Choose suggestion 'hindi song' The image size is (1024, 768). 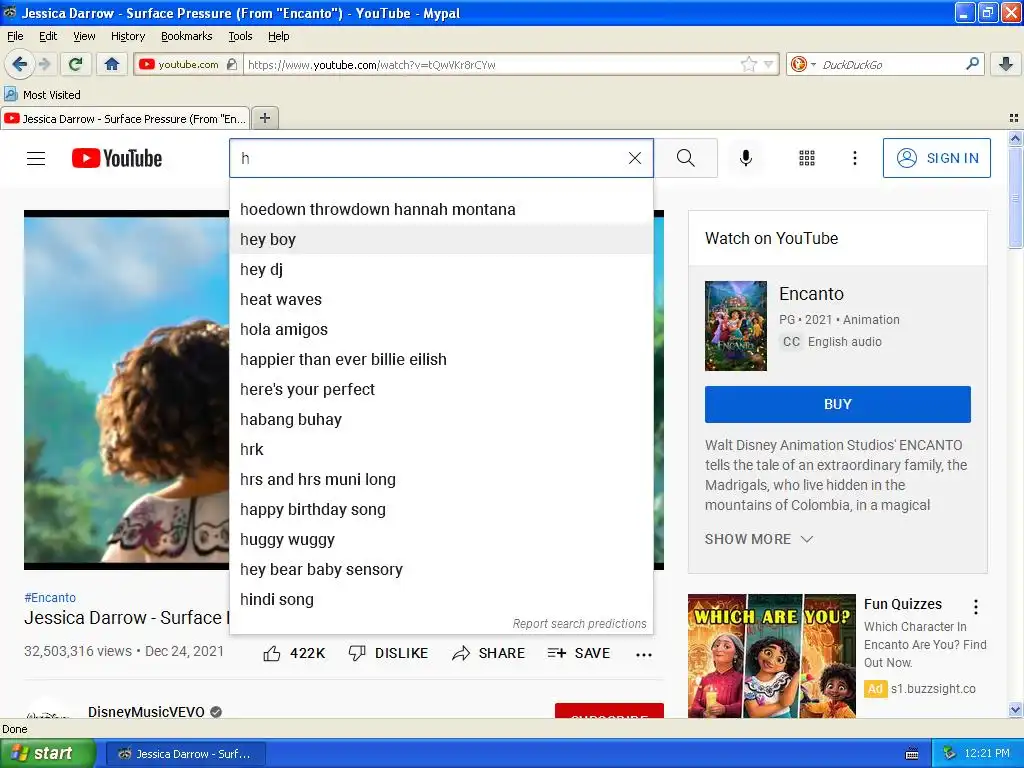click(x=441, y=600)
